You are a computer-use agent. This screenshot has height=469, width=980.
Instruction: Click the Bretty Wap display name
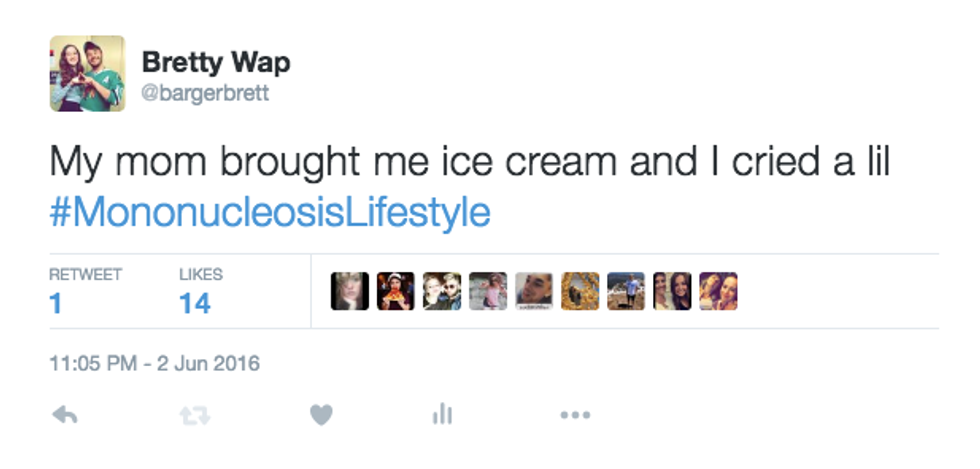[215, 62]
